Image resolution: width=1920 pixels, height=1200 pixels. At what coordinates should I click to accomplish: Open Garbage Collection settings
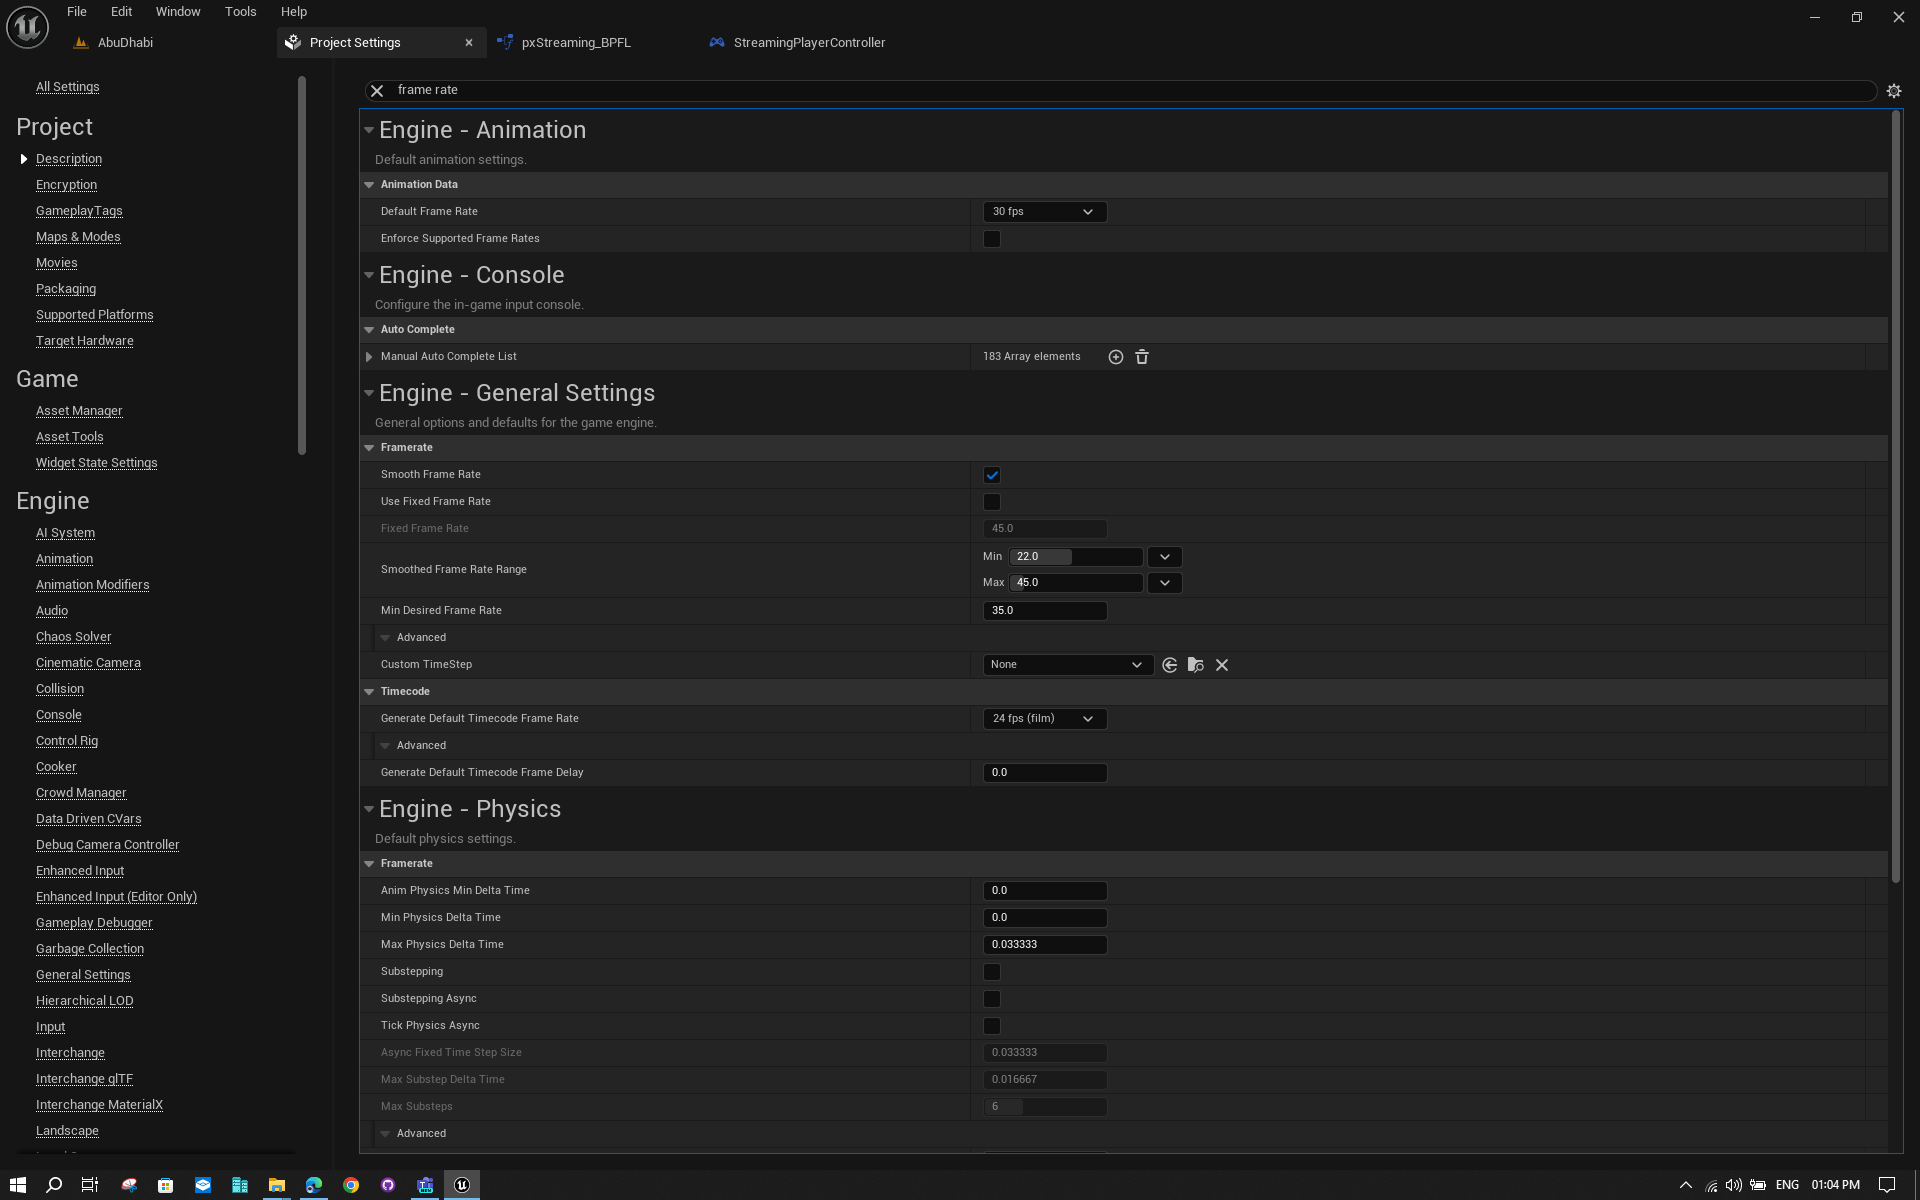pyautogui.click(x=90, y=949)
